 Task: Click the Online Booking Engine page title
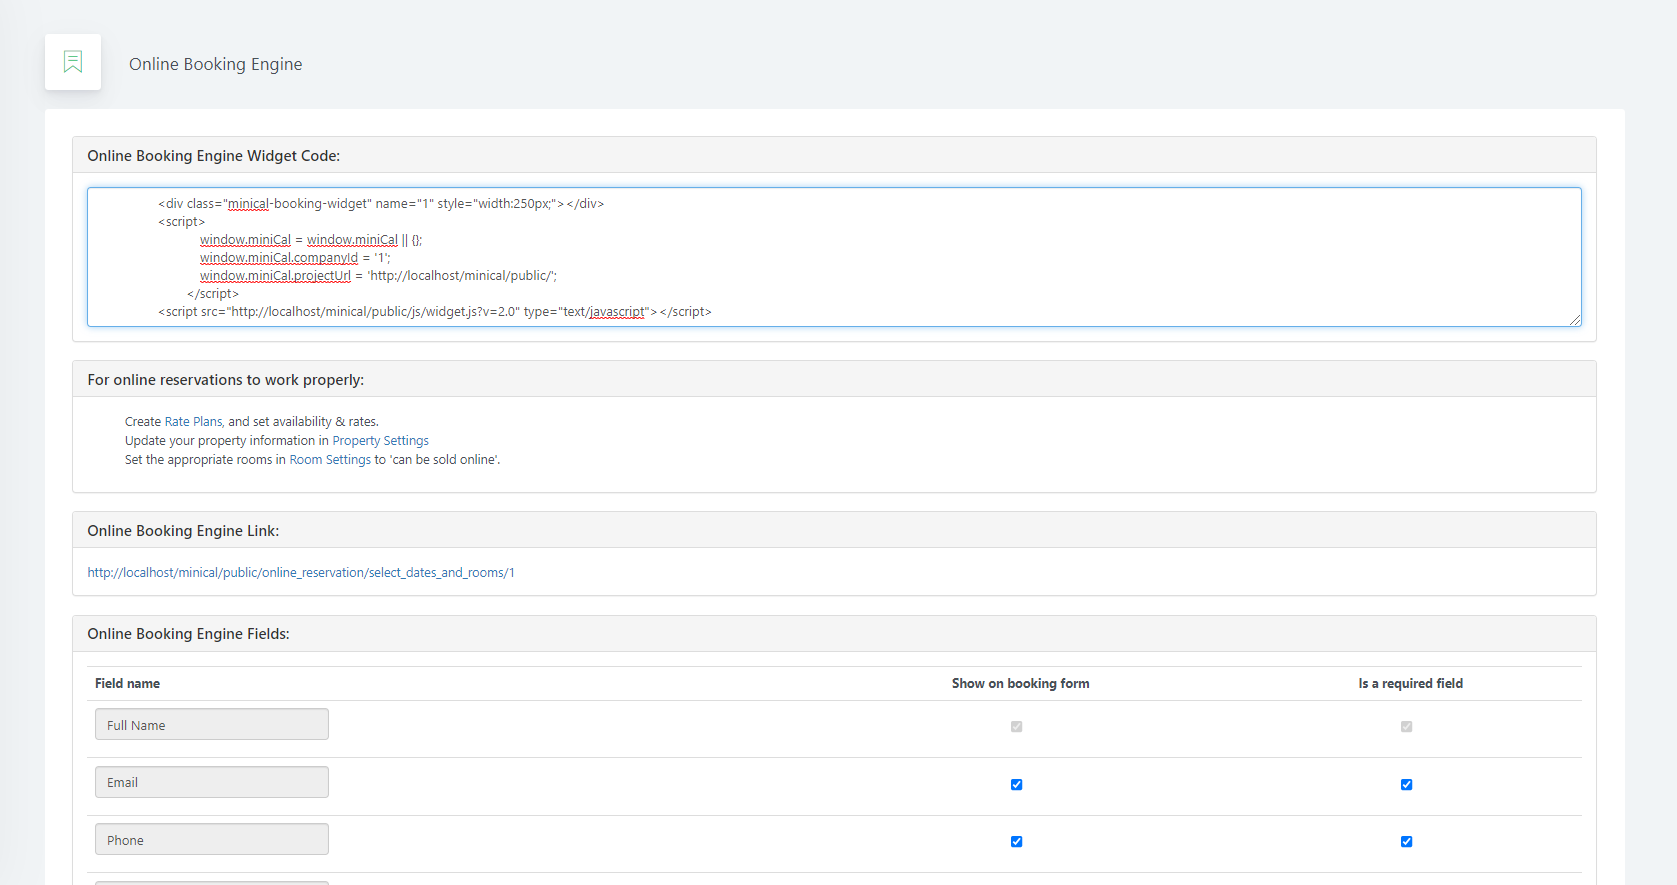pos(215,64)
